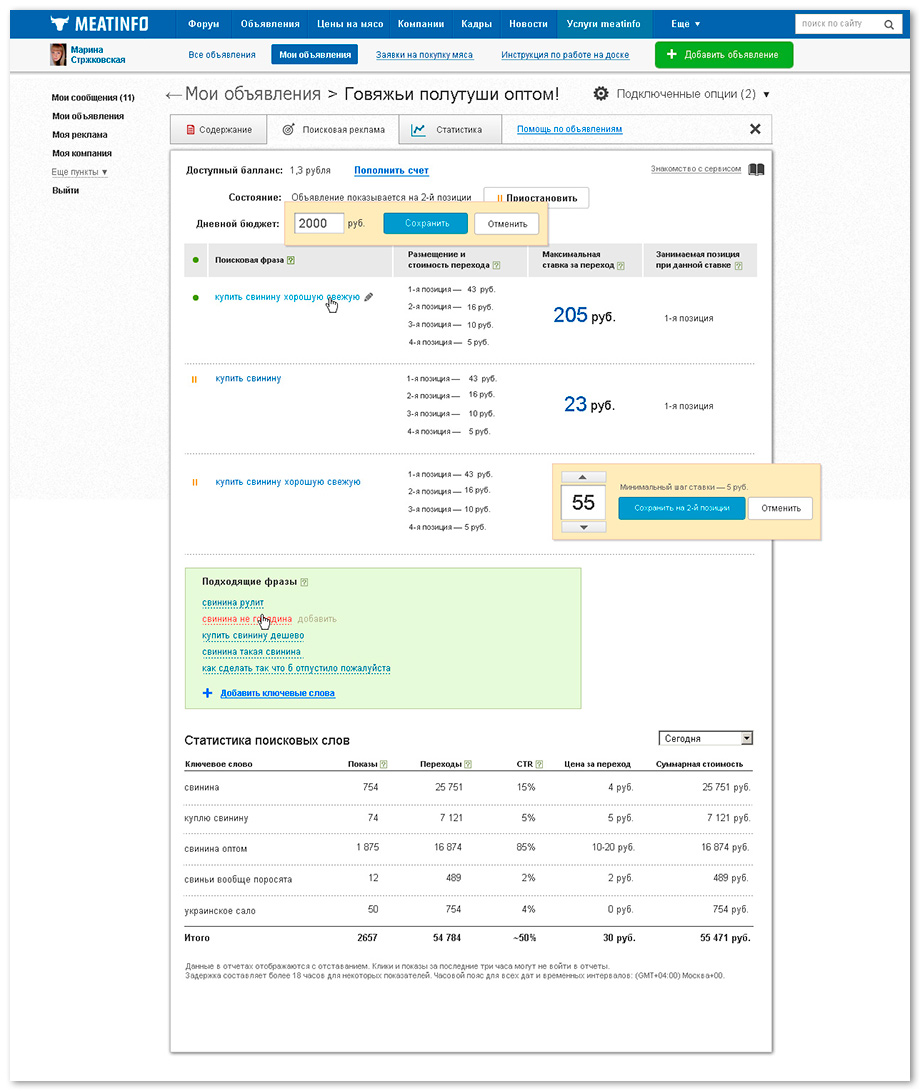The height and width of the screenshot is (1091, 920).
Task: Toggle pause icon for купить свинину
Action: 194,379
